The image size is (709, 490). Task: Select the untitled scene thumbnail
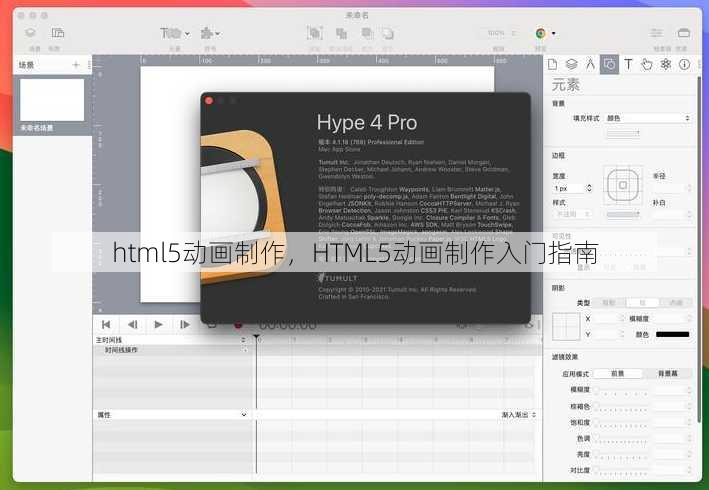click(52, 100)
